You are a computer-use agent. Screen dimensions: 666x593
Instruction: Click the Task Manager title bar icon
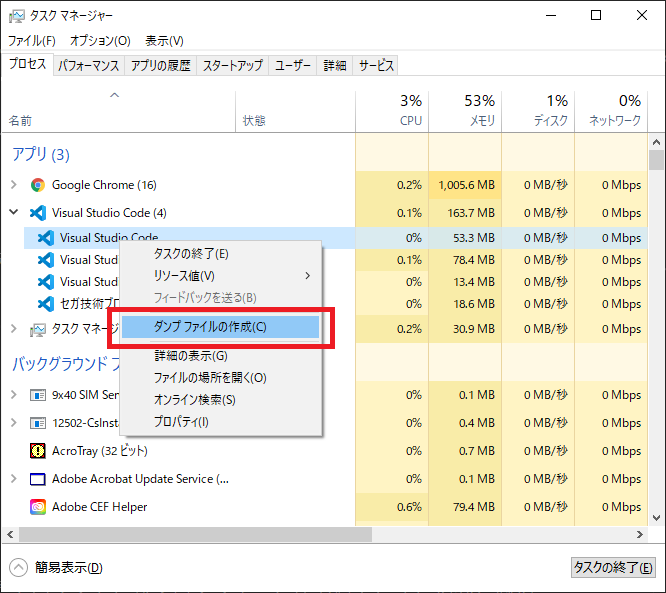tap(17, 16)
